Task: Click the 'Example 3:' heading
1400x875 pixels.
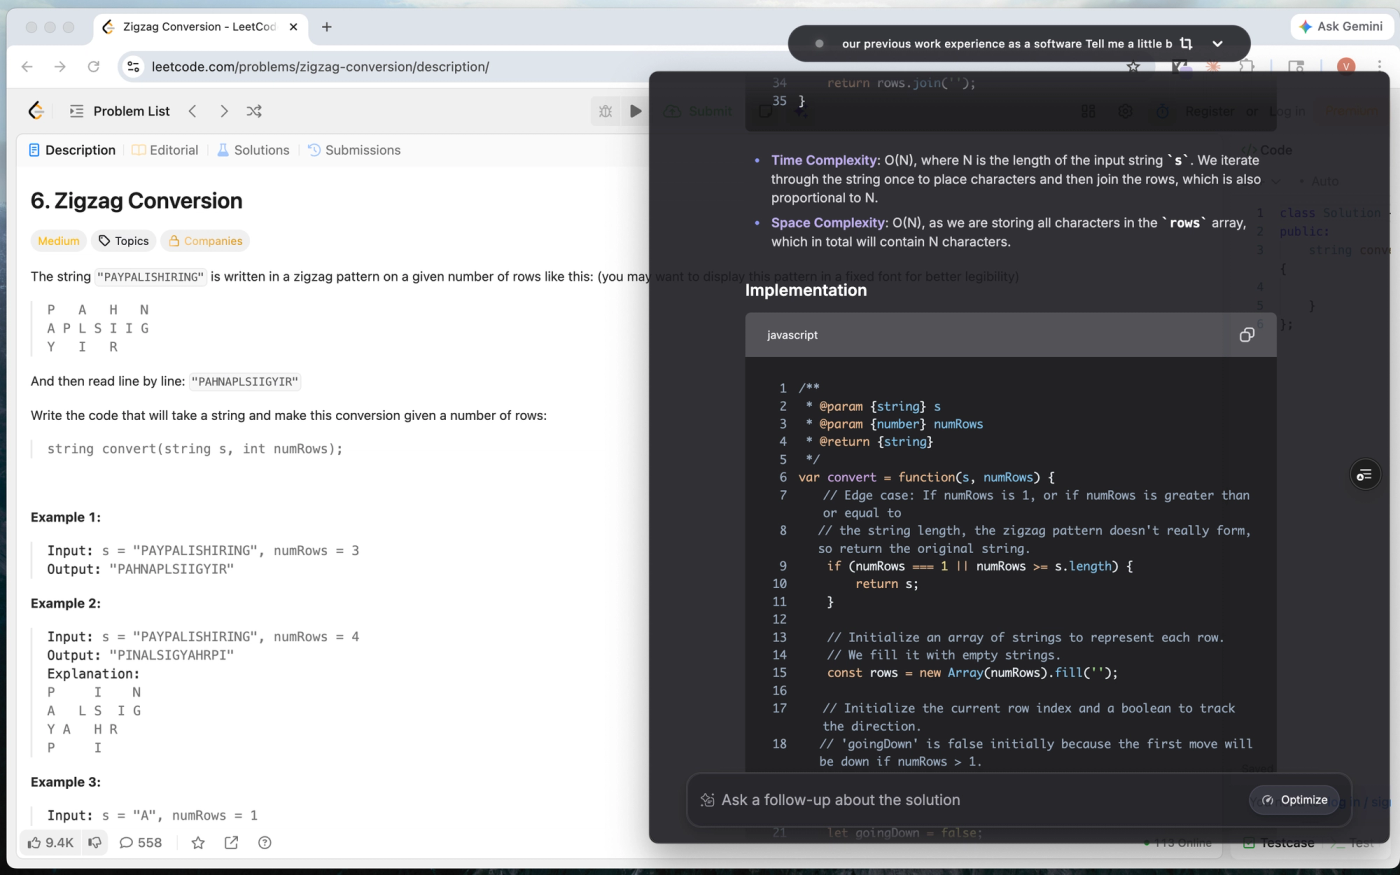Action: pos(66,782)
